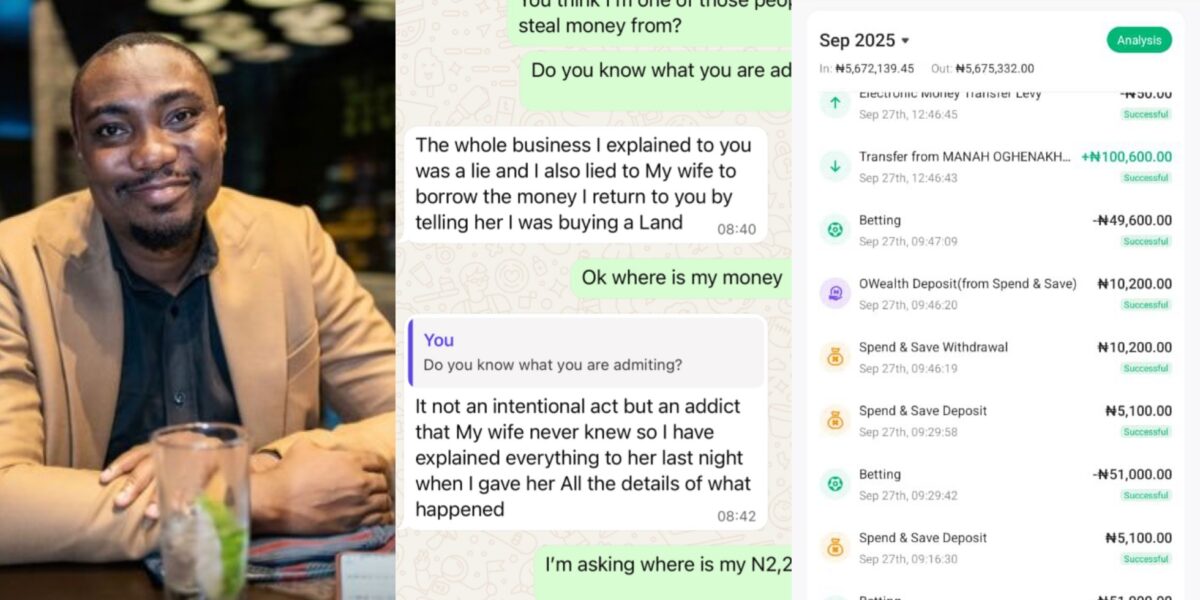Click the man's photo on the left
This screenshot has width=1200, height=600.
pos(197,300)
